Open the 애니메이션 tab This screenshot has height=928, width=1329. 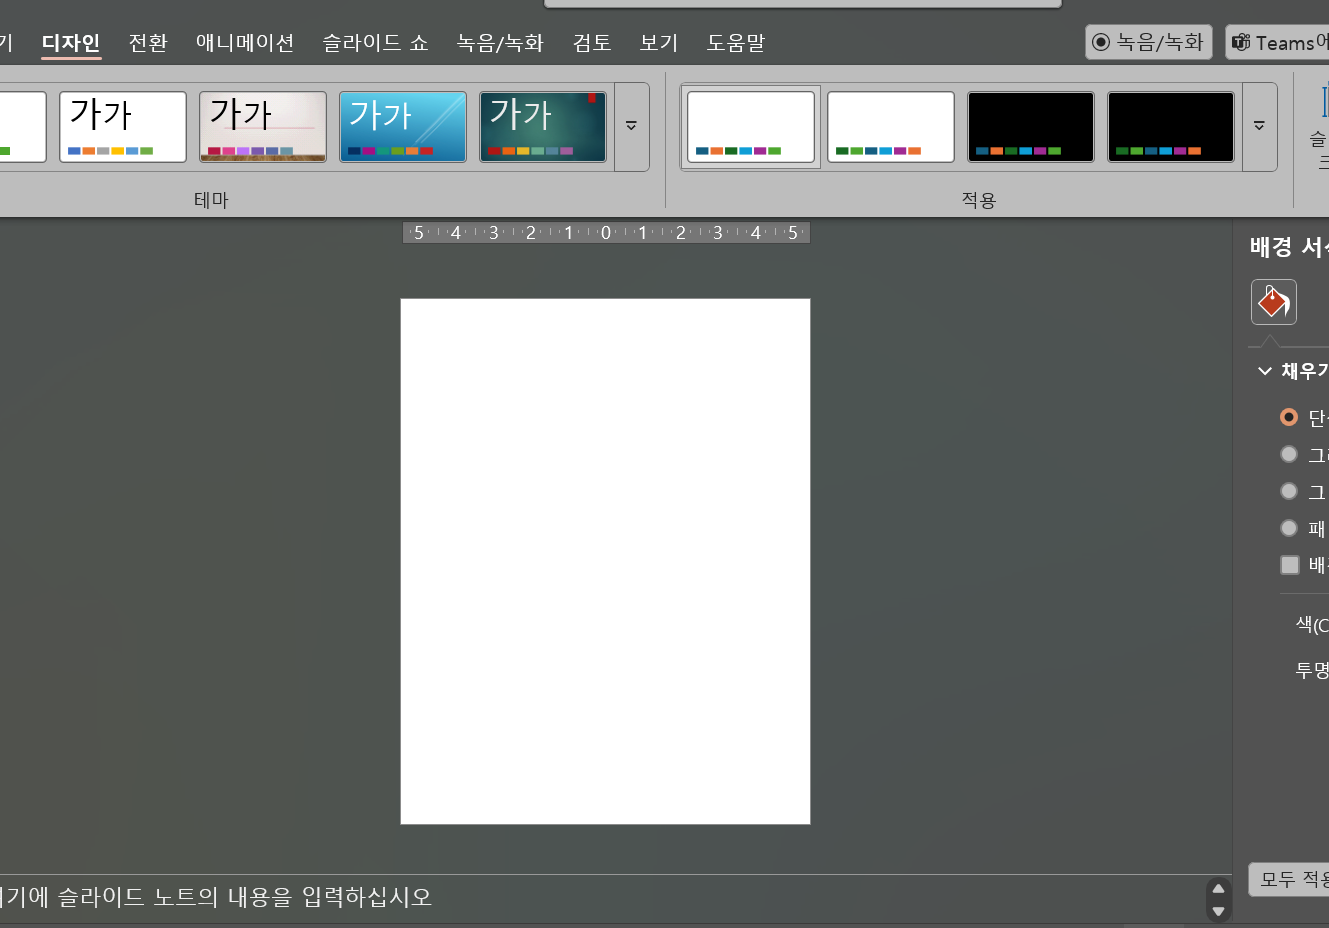[x=245, y=43]
